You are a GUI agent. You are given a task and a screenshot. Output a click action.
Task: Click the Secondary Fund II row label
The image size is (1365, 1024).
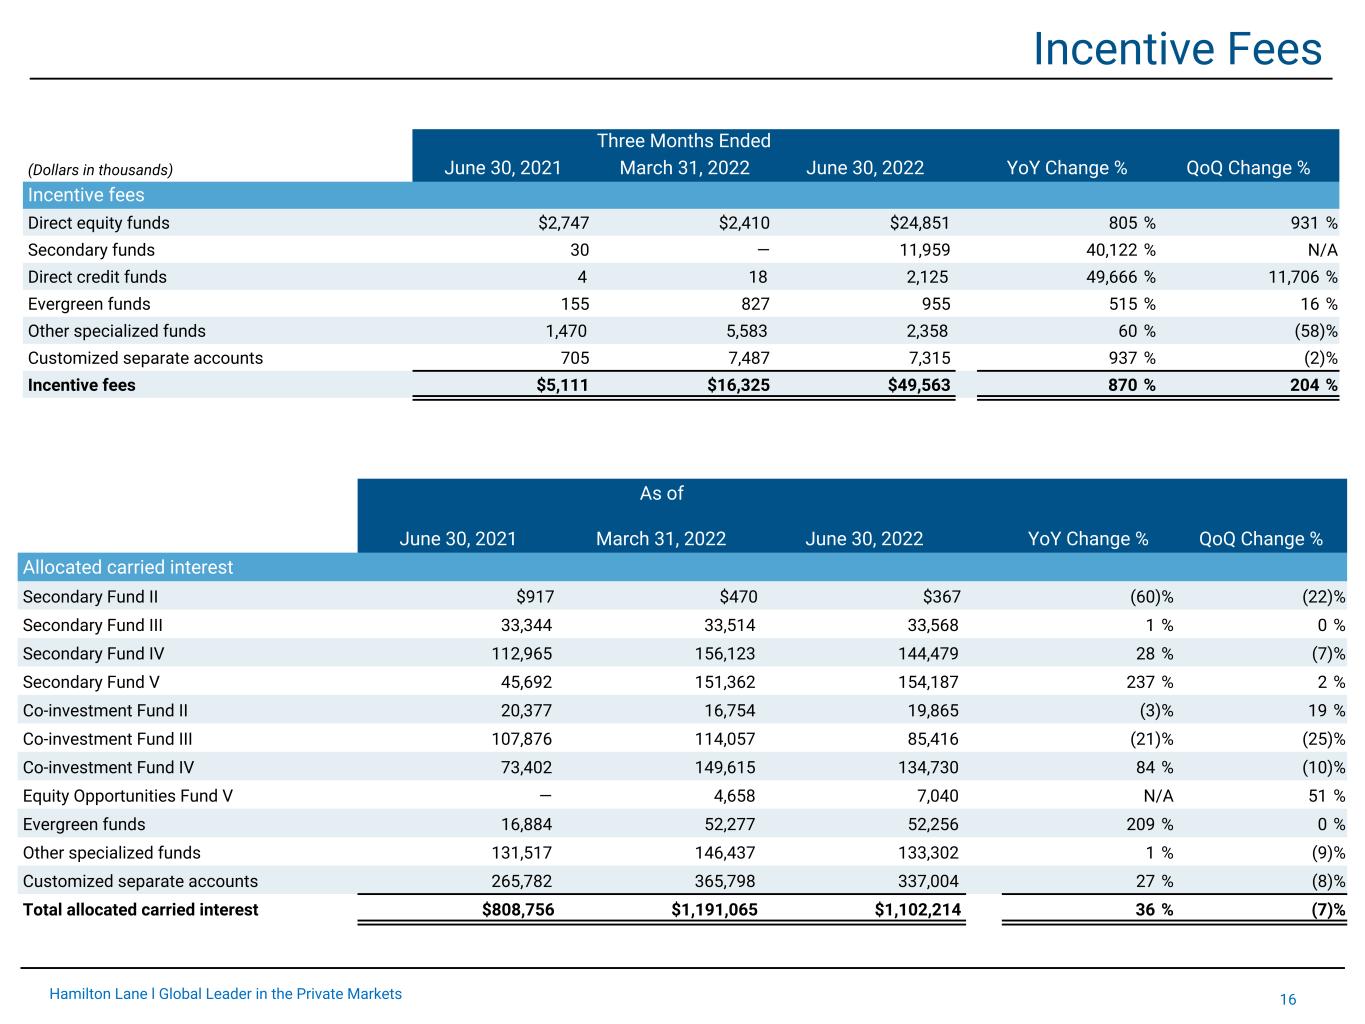pyautogui.click(x=90, y=597)
